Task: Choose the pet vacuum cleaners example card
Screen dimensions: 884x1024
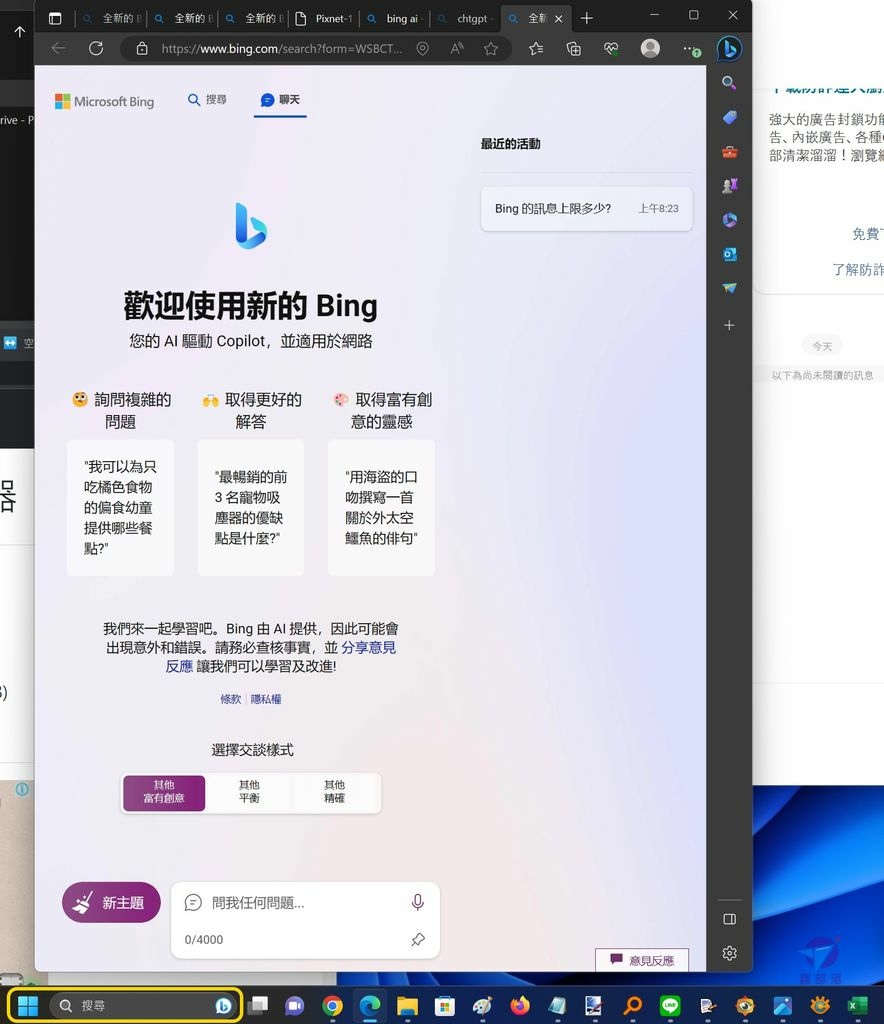Action: [251, 507]
